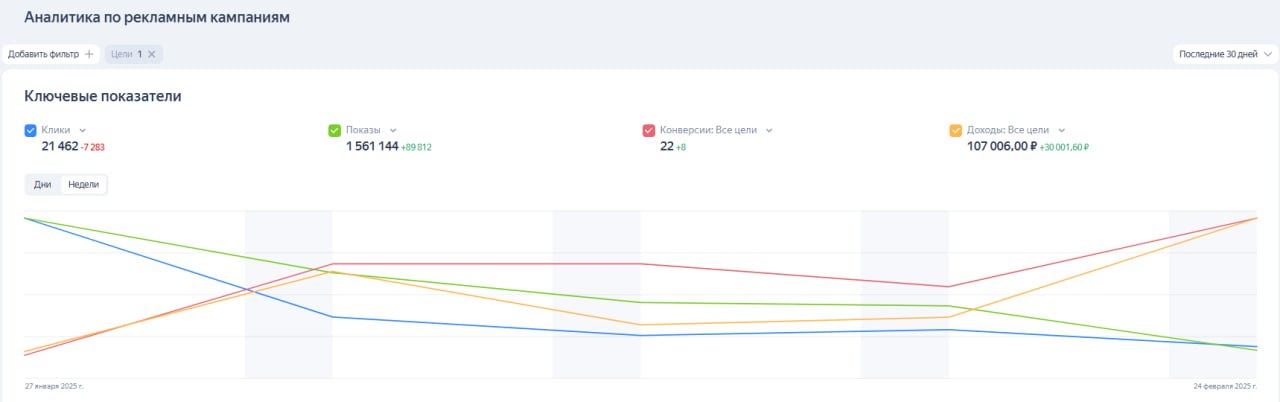This screenshot has height=402, width=1280.
Task: Open the Доходы: Все цели chevron
Action: point(1062,130)
